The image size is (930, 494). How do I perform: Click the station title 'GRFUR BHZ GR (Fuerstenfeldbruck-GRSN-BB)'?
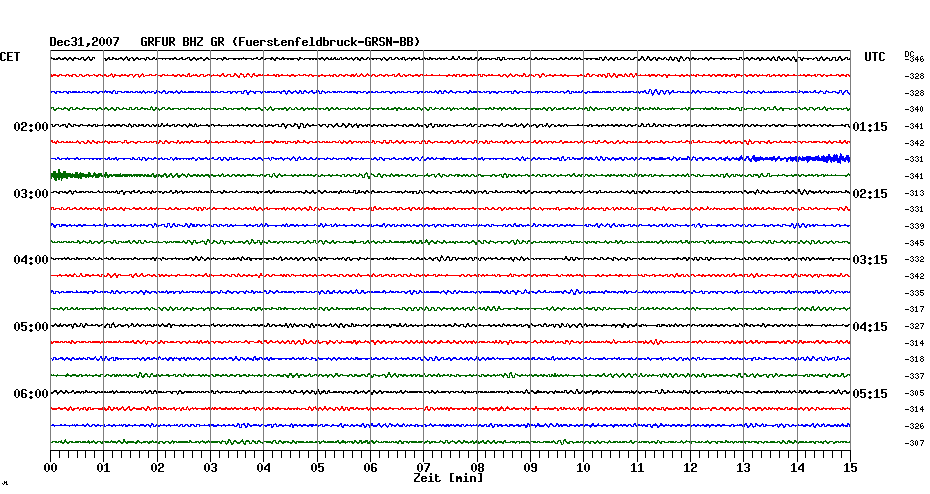coord(280,42)
